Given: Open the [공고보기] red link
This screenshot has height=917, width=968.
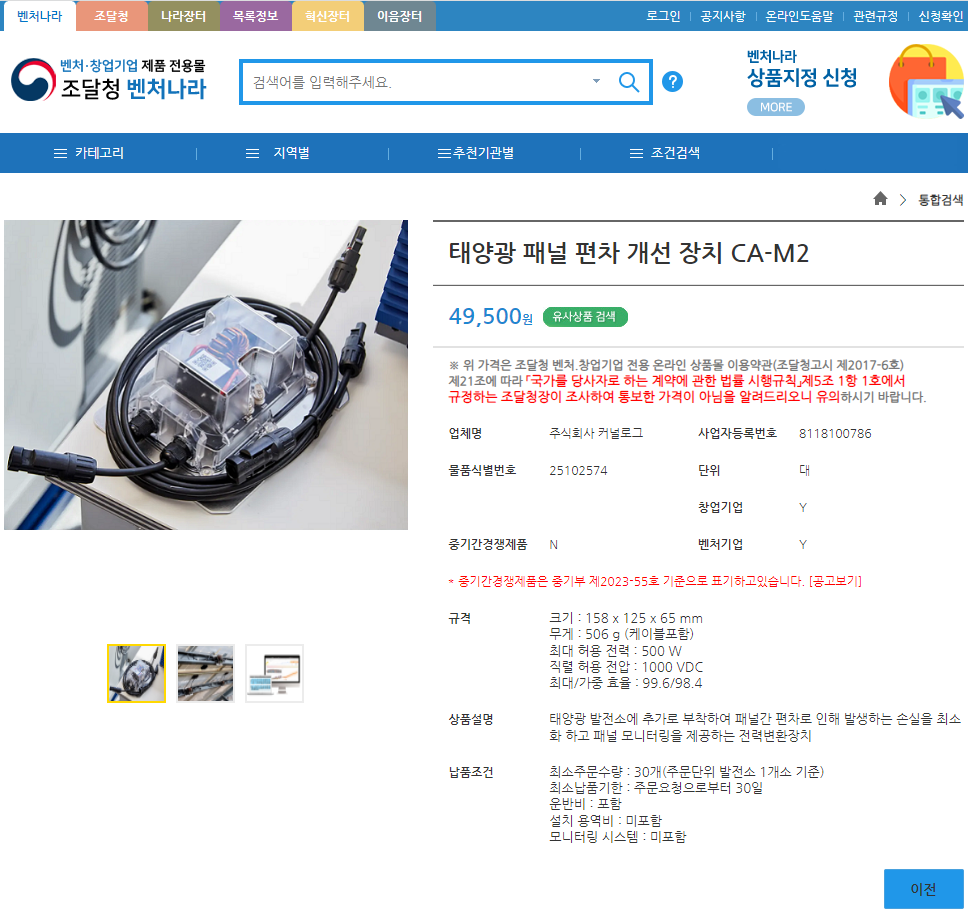Looking at the screenshot, I should click(835, 581).
